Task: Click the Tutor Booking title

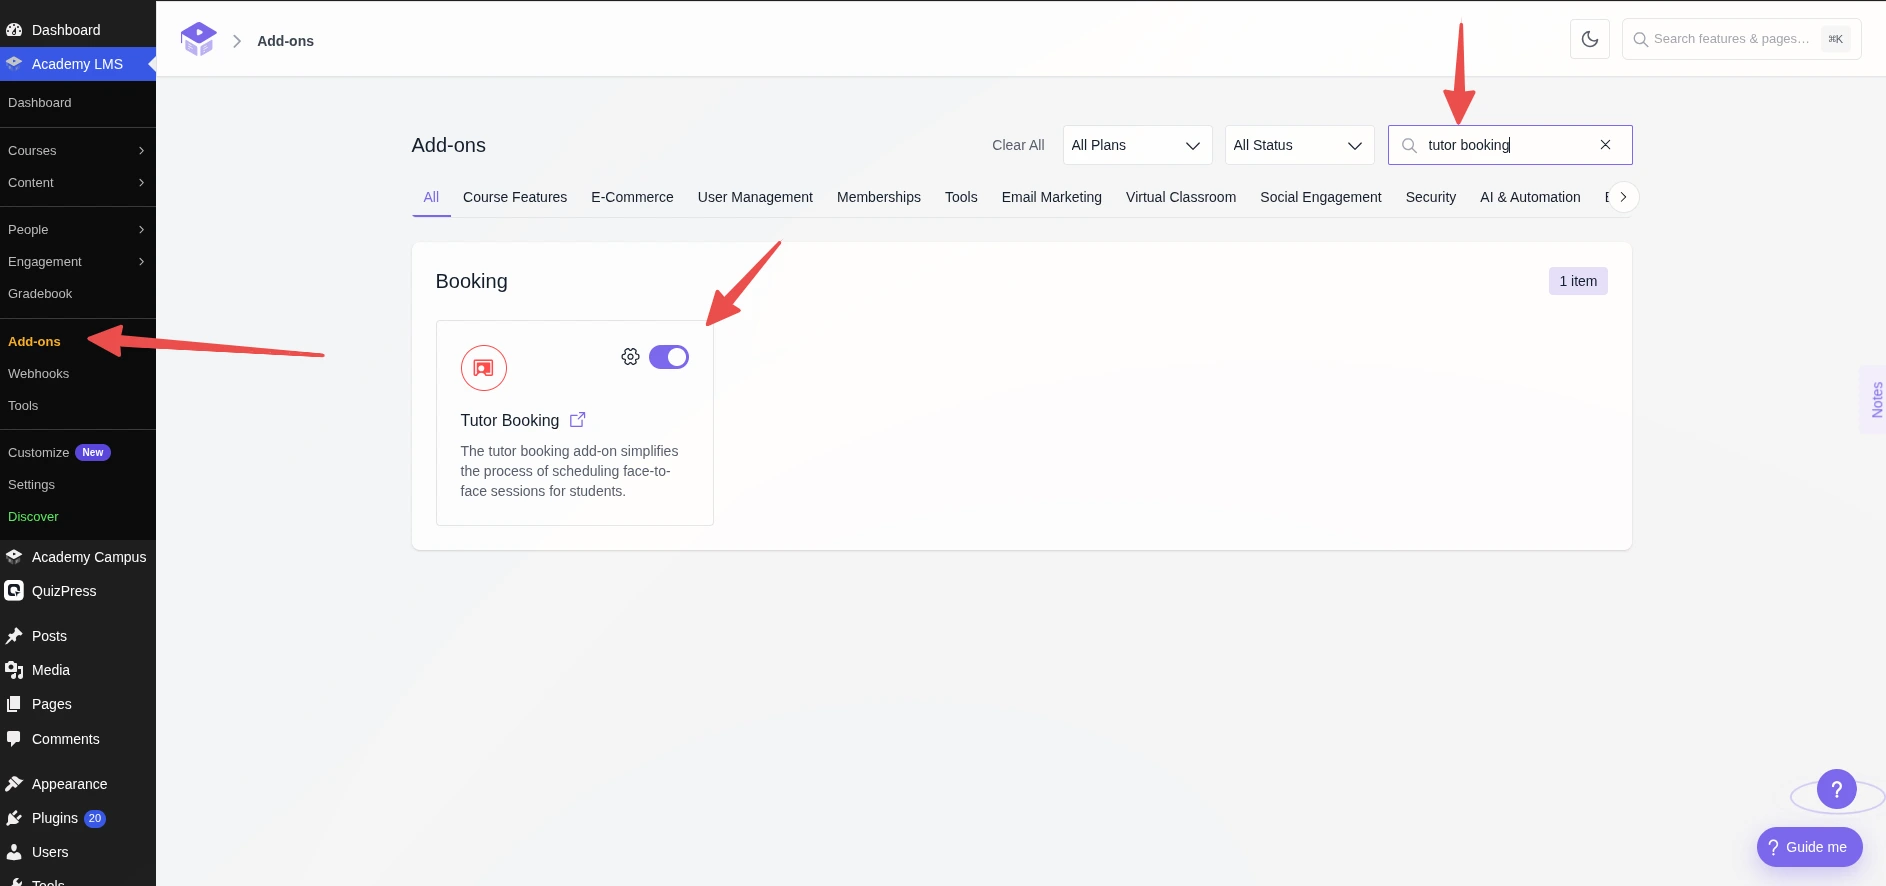Action: [510, 420]
